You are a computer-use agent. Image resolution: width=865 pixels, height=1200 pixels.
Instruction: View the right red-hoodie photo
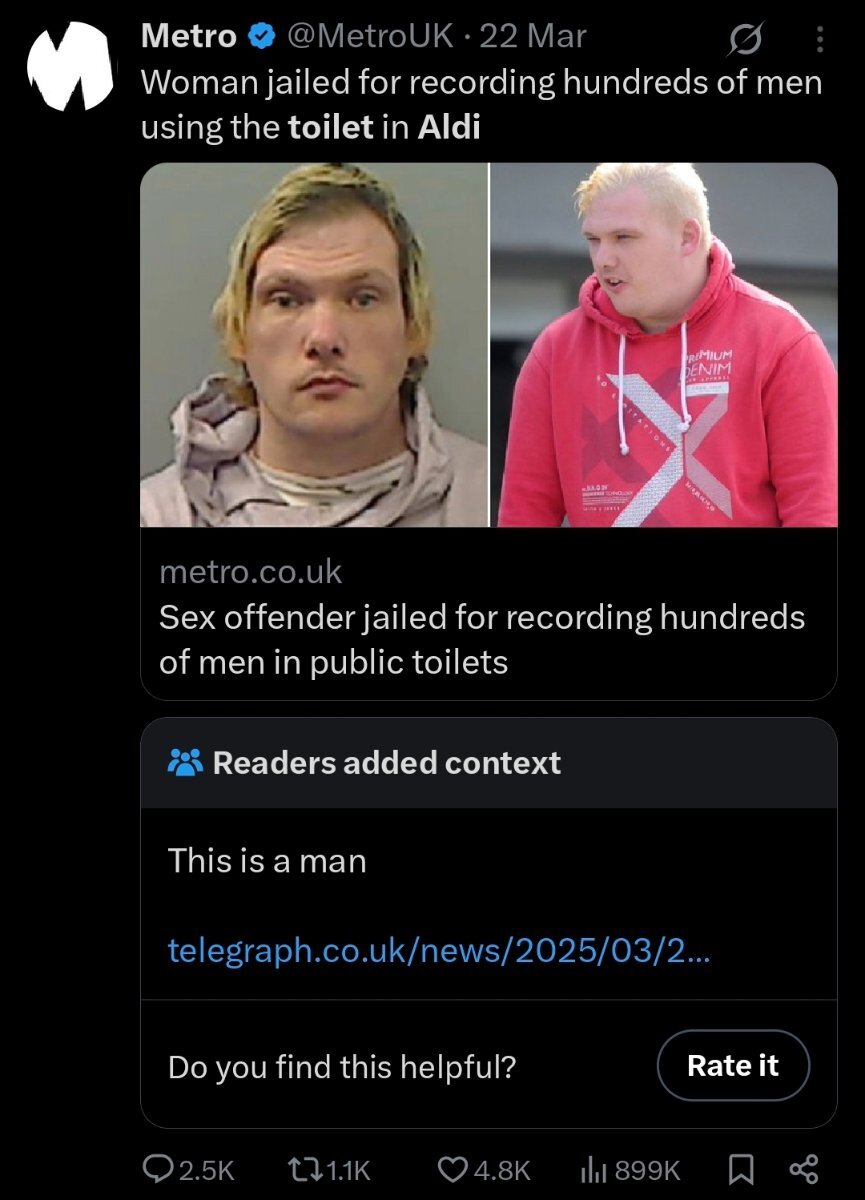pyautogui.click(x=664, y=345)
